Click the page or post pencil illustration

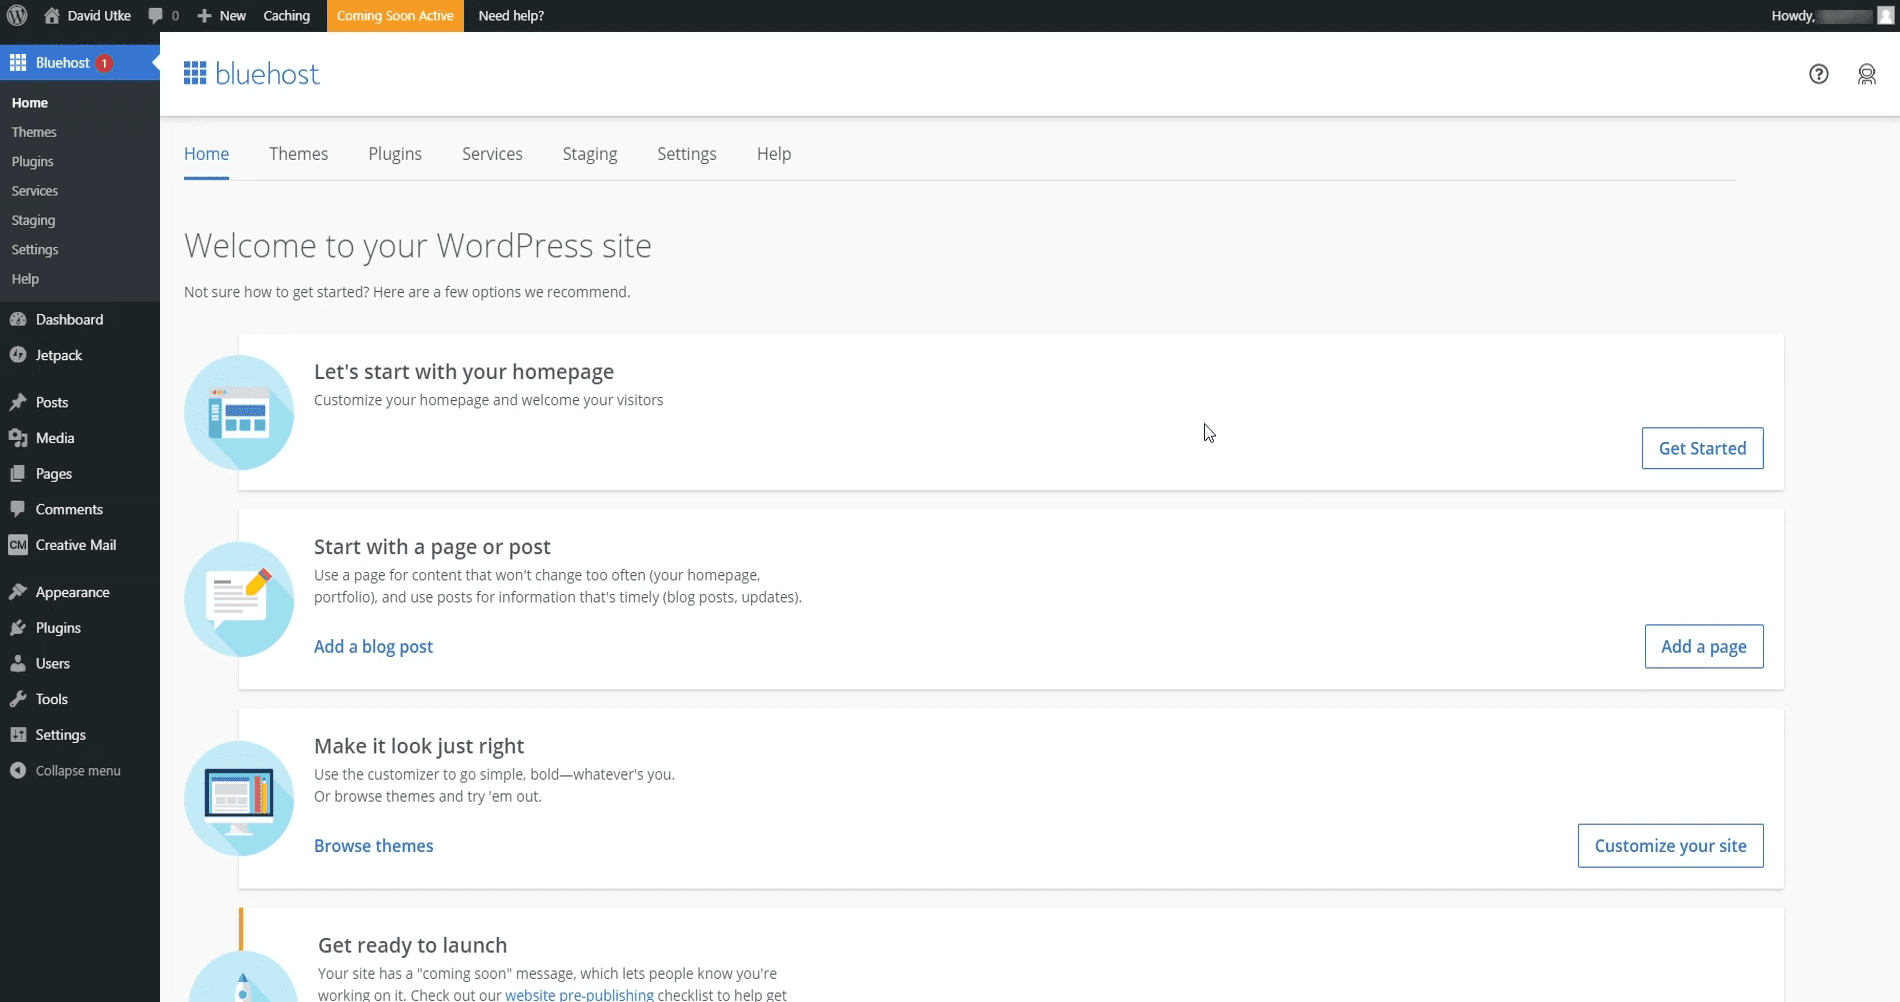click(239, 599)
